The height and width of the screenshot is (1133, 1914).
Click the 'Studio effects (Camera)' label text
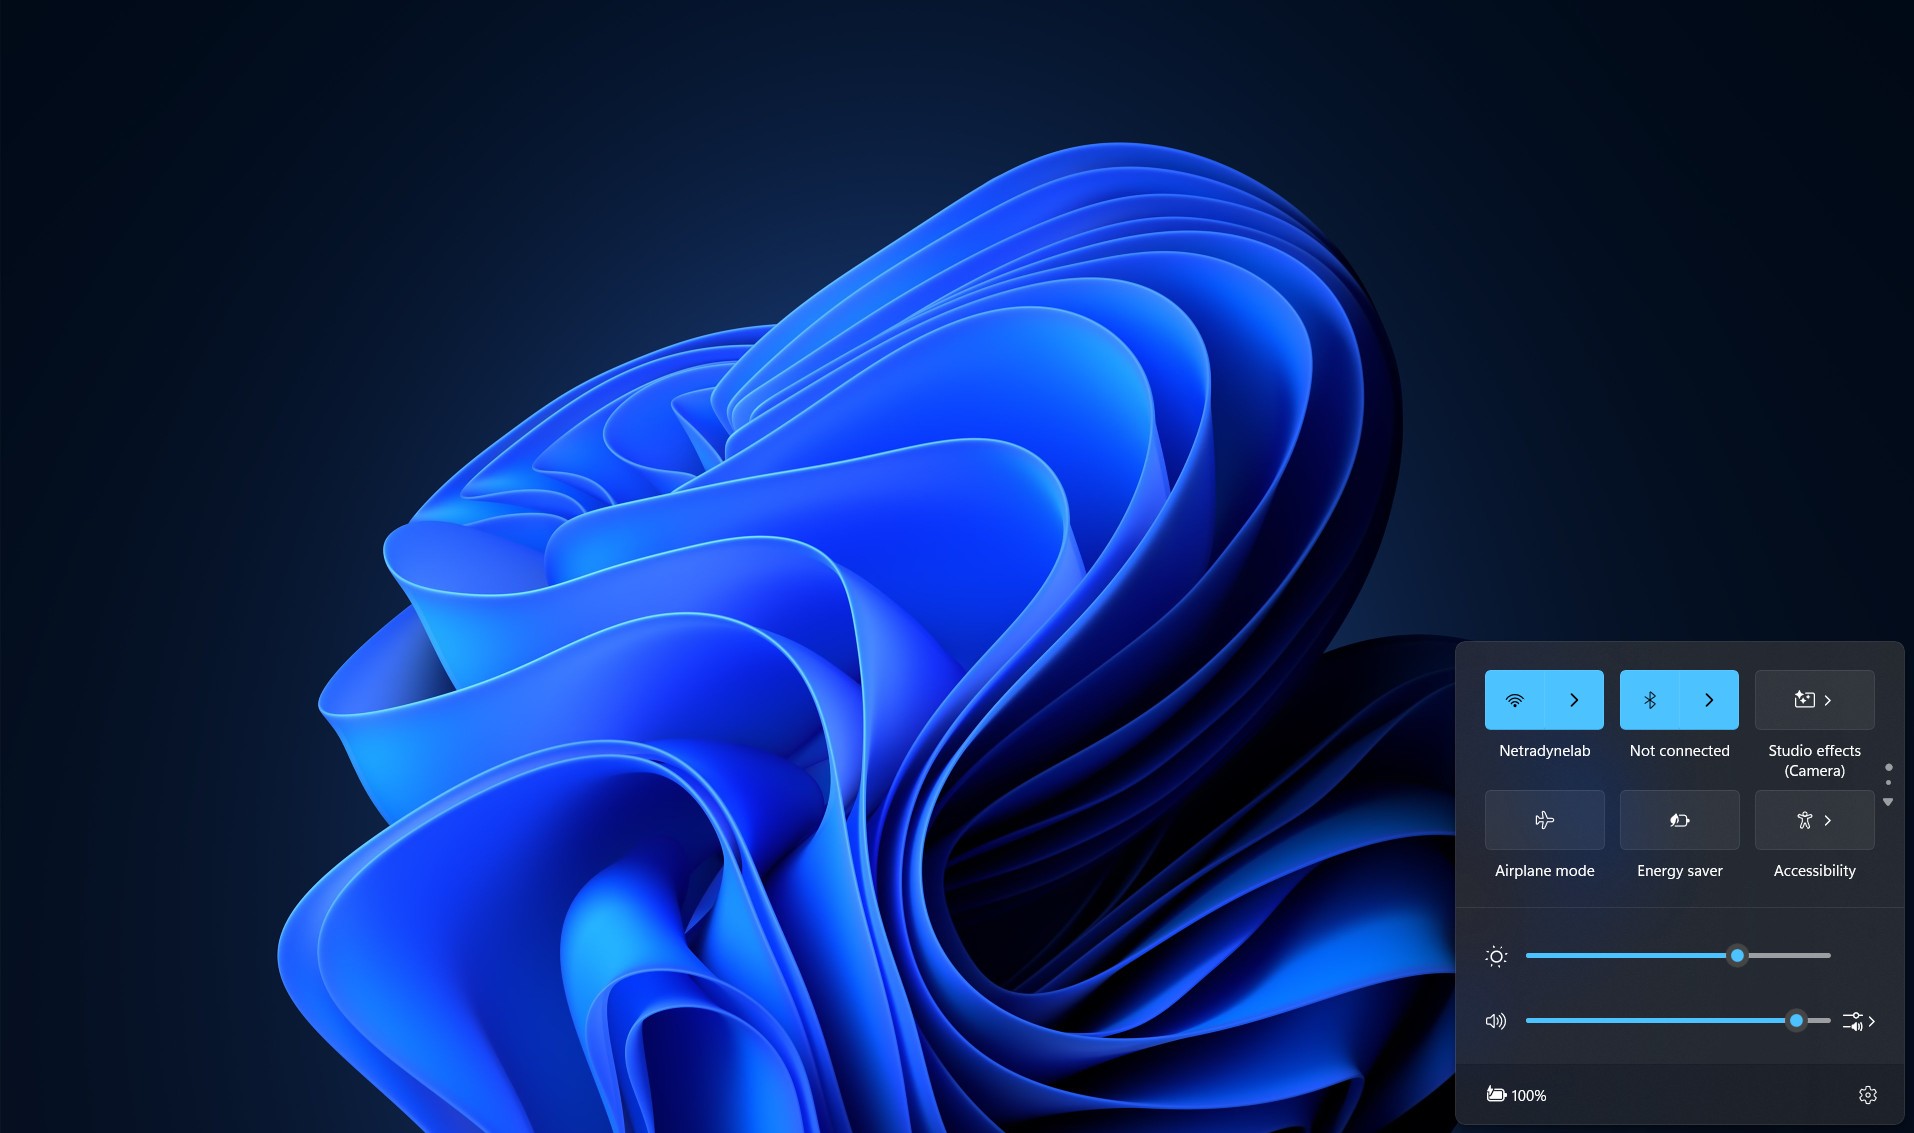tap(1814, 761)
